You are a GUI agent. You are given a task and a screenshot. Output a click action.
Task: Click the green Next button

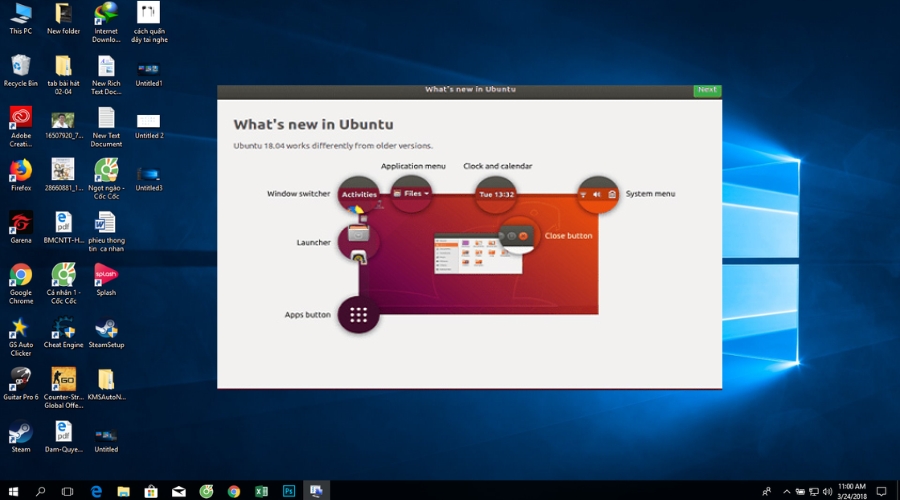[707, 90]
